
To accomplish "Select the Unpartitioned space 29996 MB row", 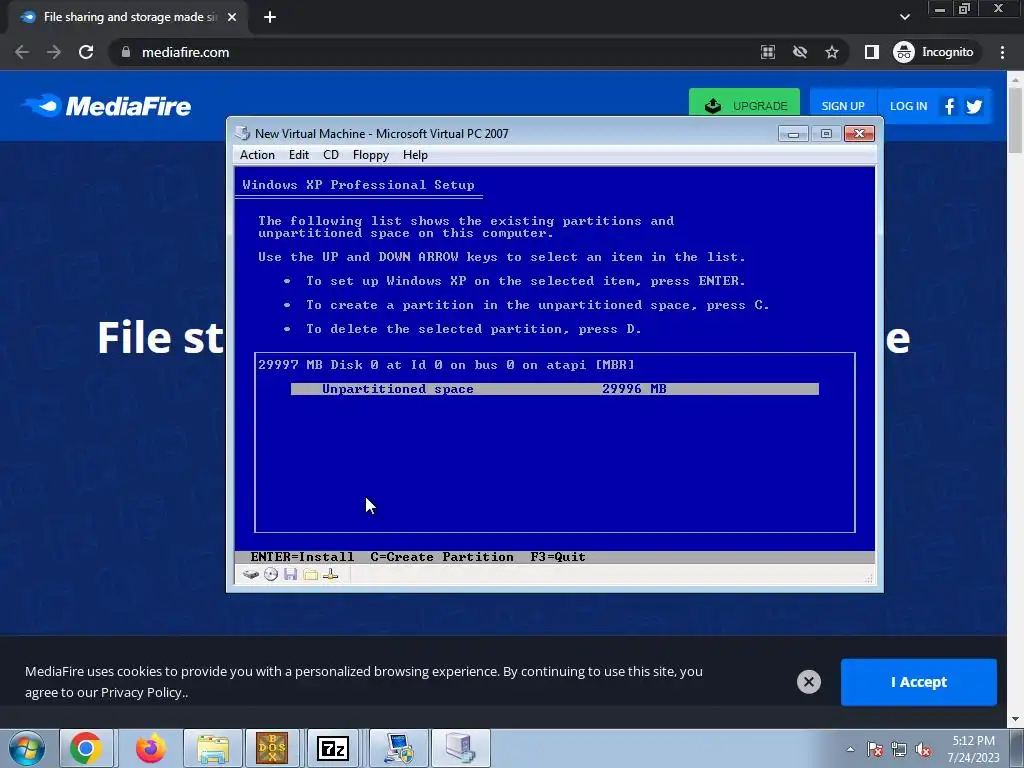I will [x=554, y=389].
